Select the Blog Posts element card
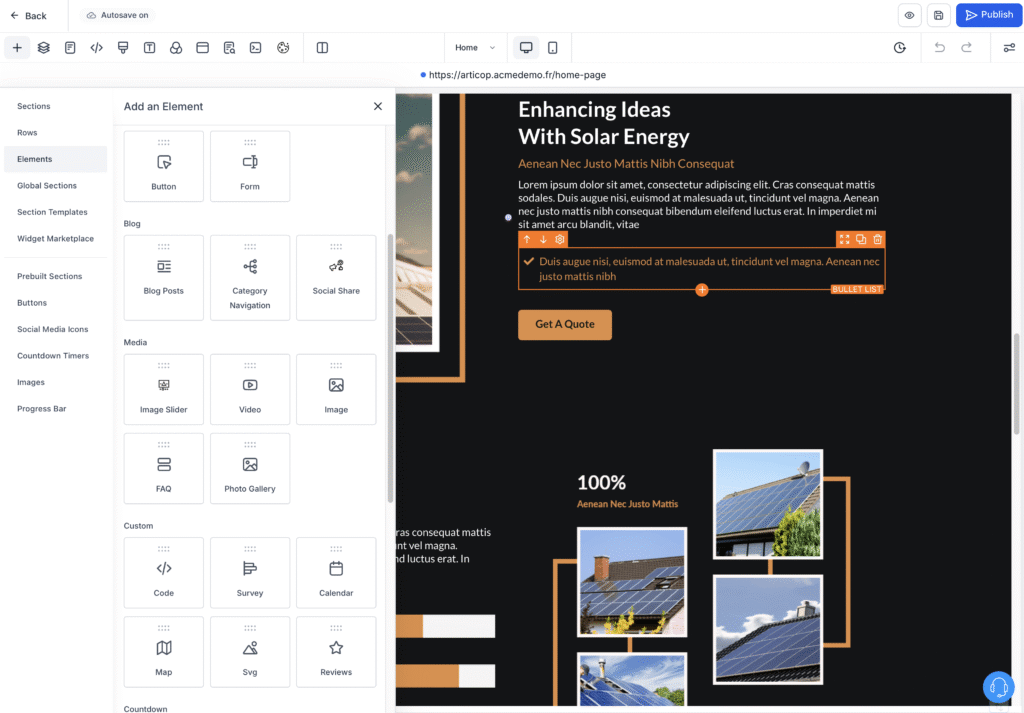 tap(163, 278)
